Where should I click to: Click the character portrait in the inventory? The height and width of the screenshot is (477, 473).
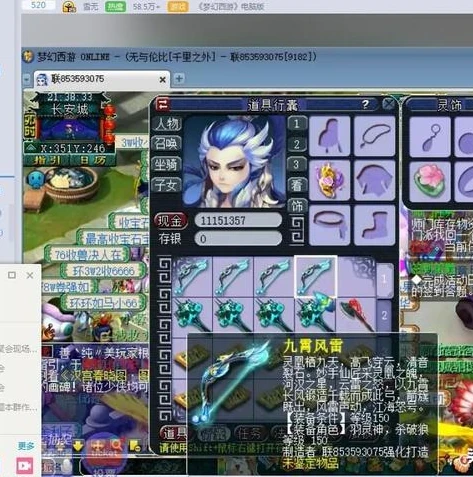click(x=234, y=162)
